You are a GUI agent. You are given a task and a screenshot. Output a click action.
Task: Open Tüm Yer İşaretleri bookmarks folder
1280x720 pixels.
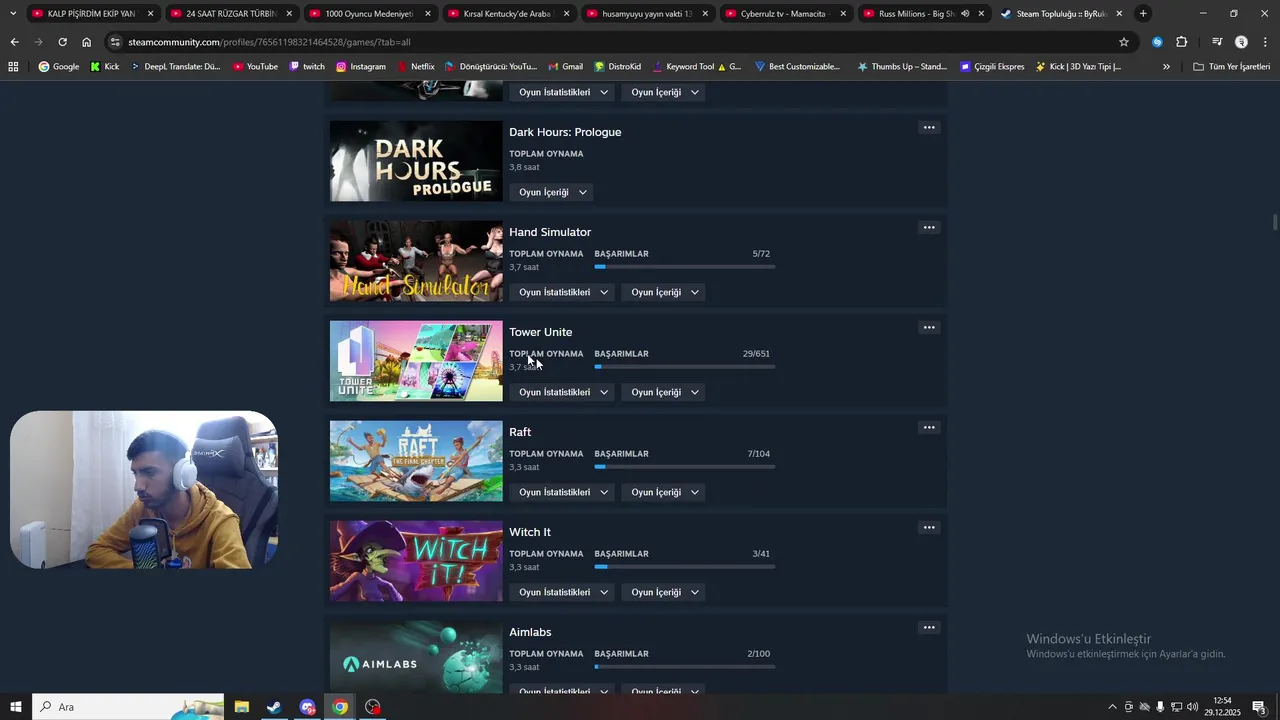point(1232,67)
